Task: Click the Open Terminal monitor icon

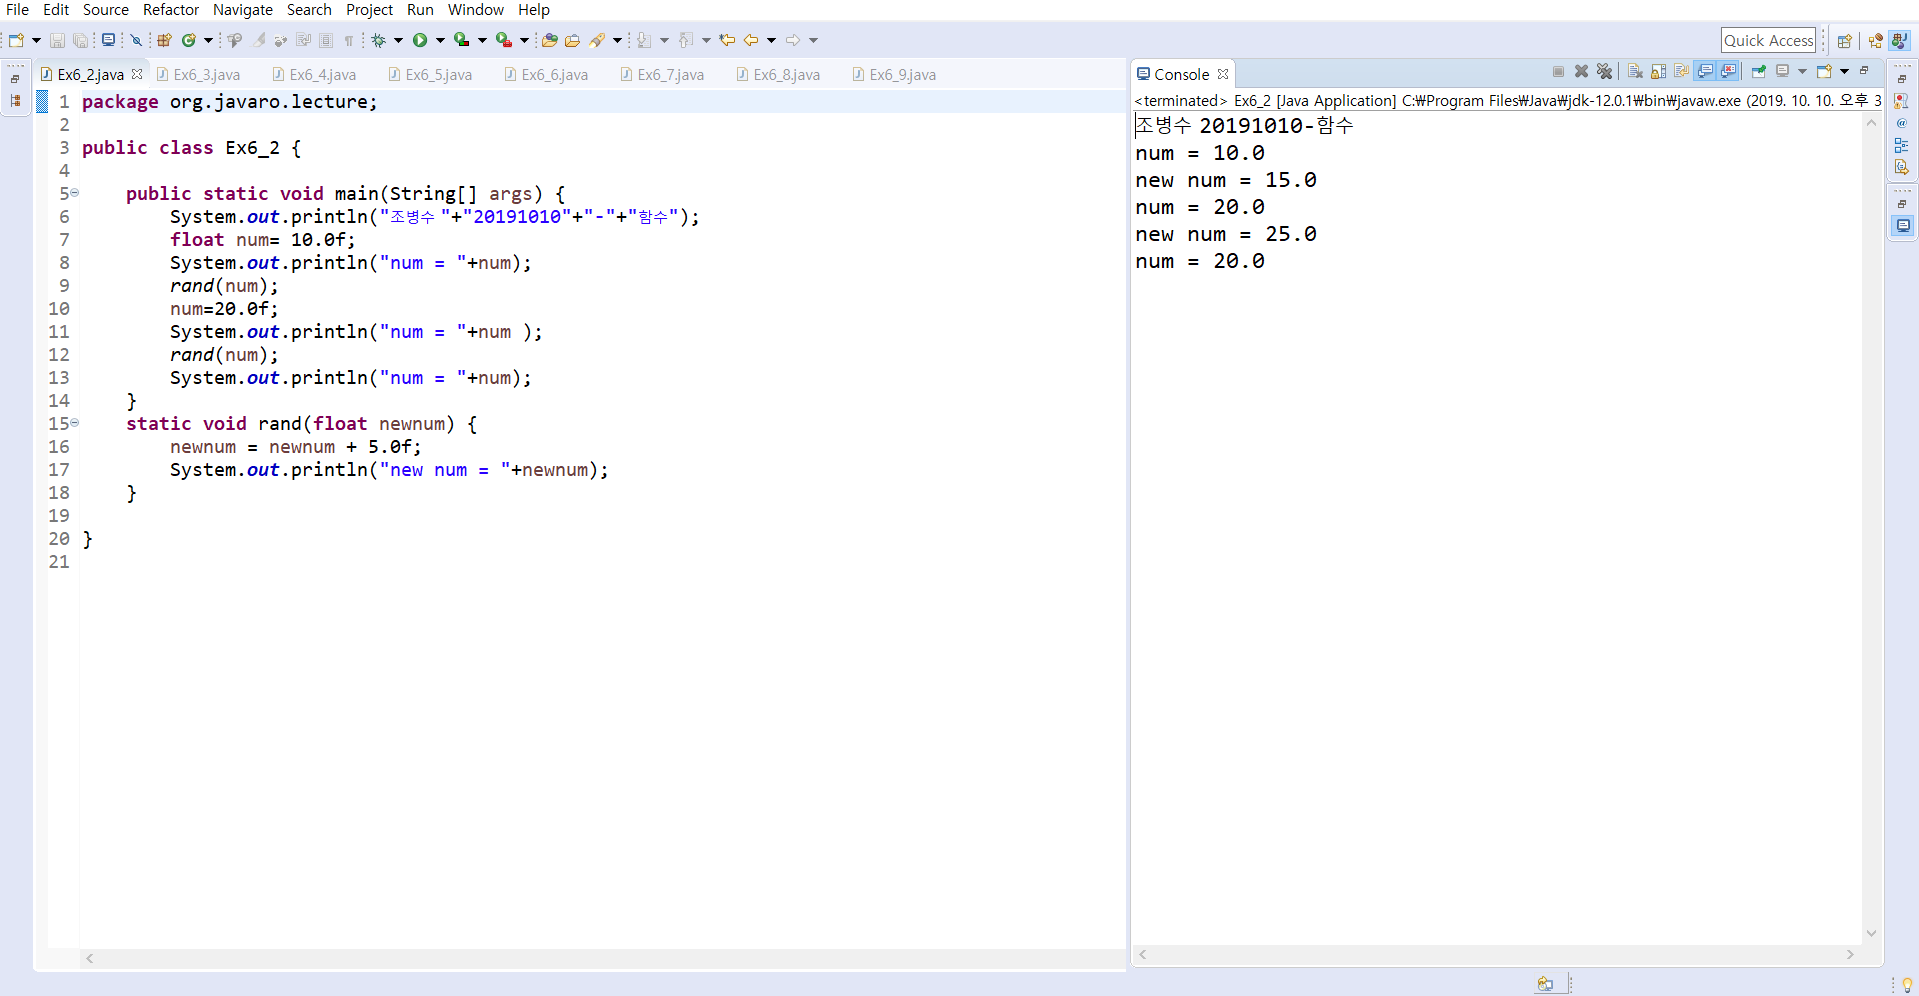Action: pos(108,41)
